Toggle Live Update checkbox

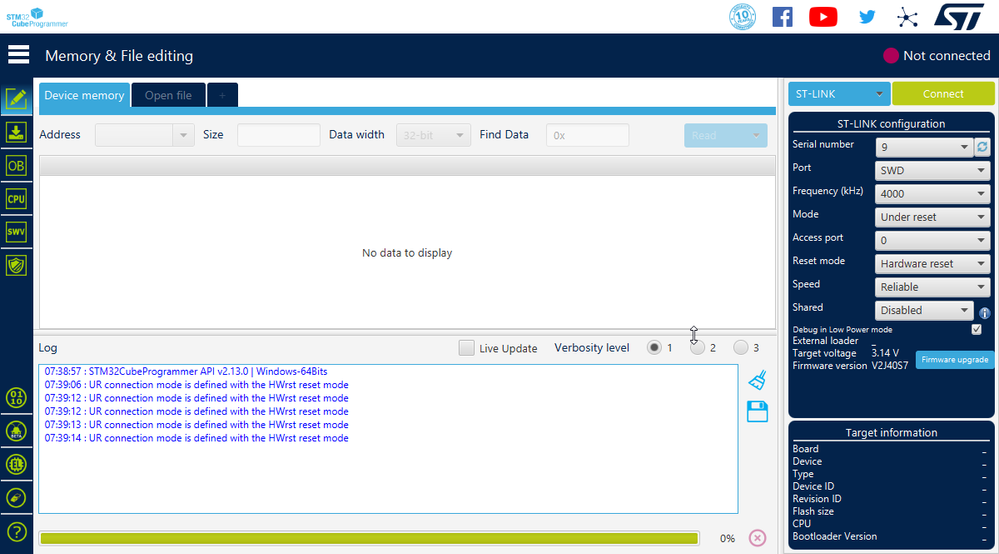tap(466, 348)
